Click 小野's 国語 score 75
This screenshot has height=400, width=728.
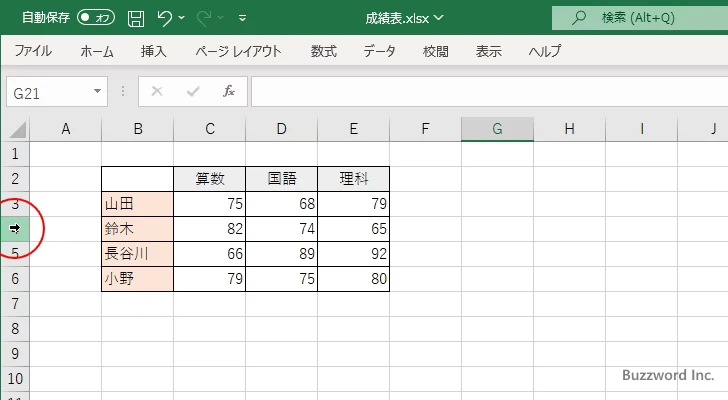tap(281, 279)
